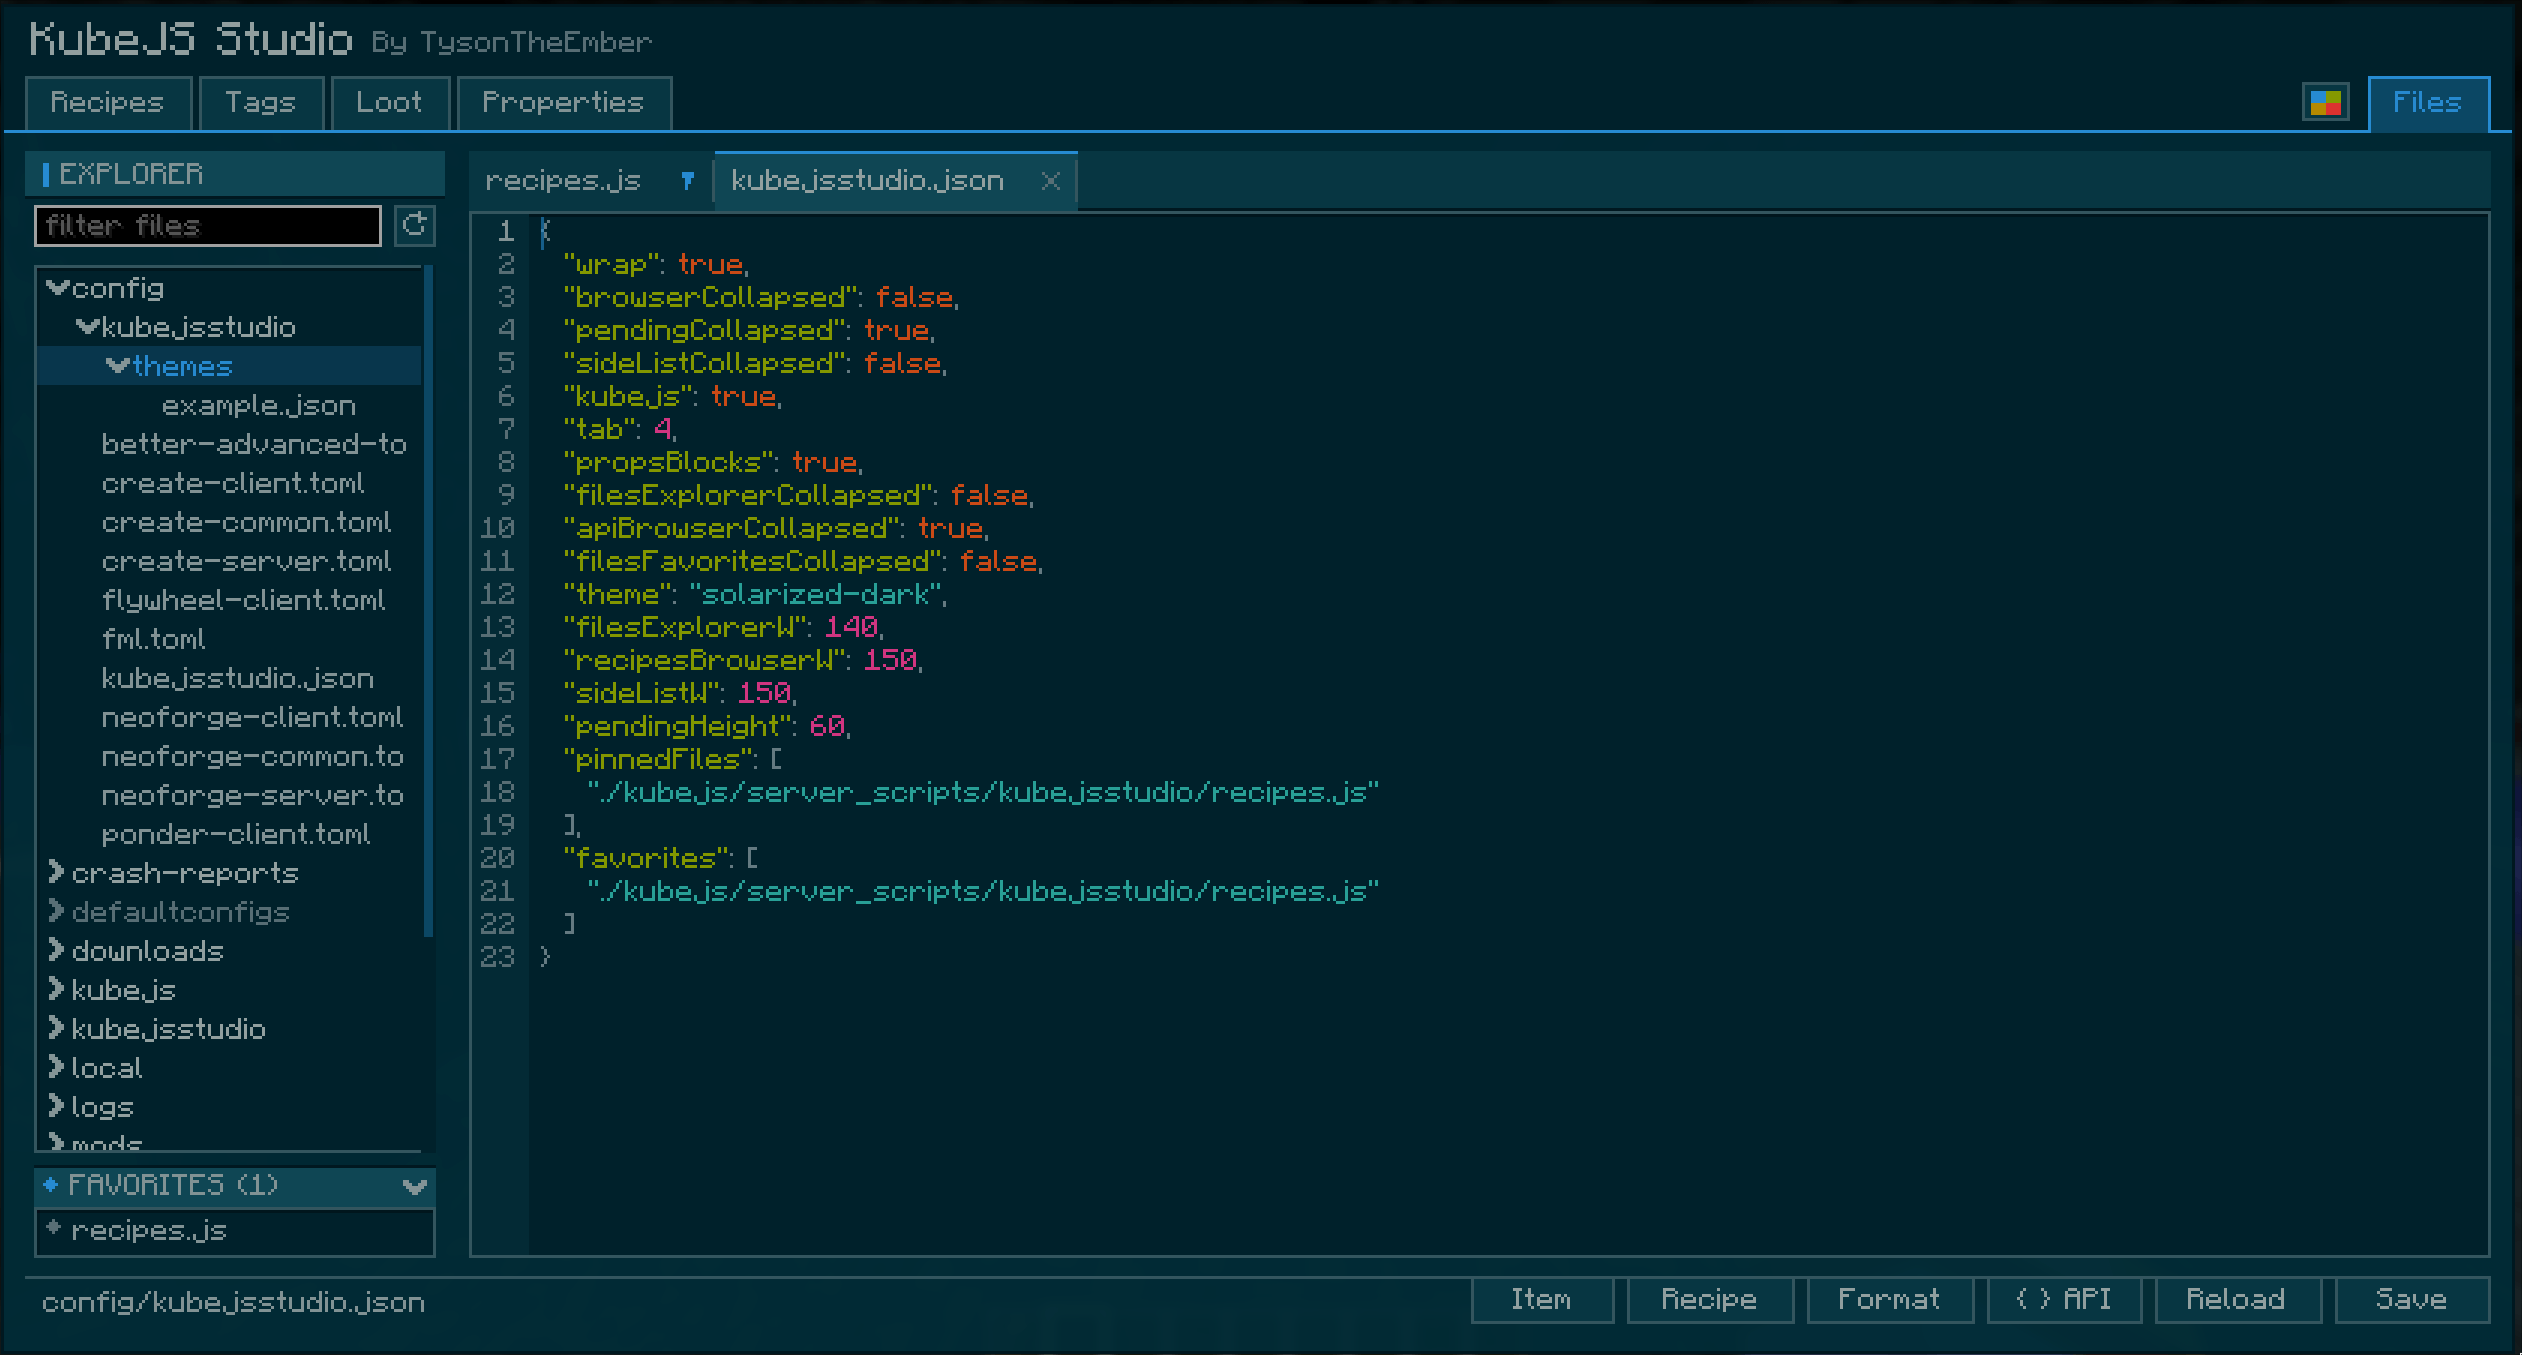
Task: Expand the local folder
Action: pyautogui.click(x=56, y=1067)
